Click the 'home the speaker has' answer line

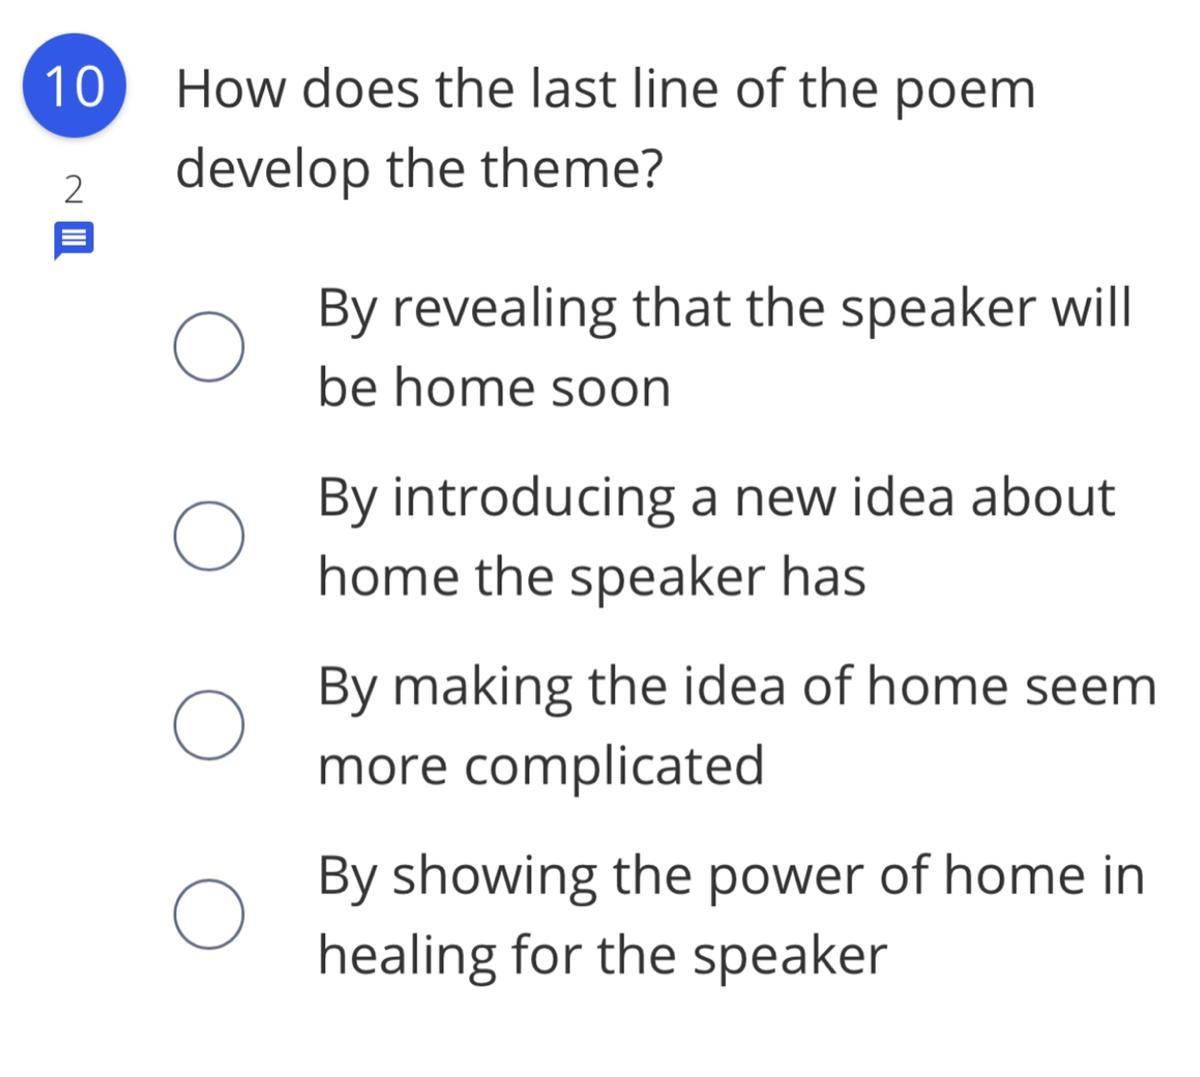[592, 577]
